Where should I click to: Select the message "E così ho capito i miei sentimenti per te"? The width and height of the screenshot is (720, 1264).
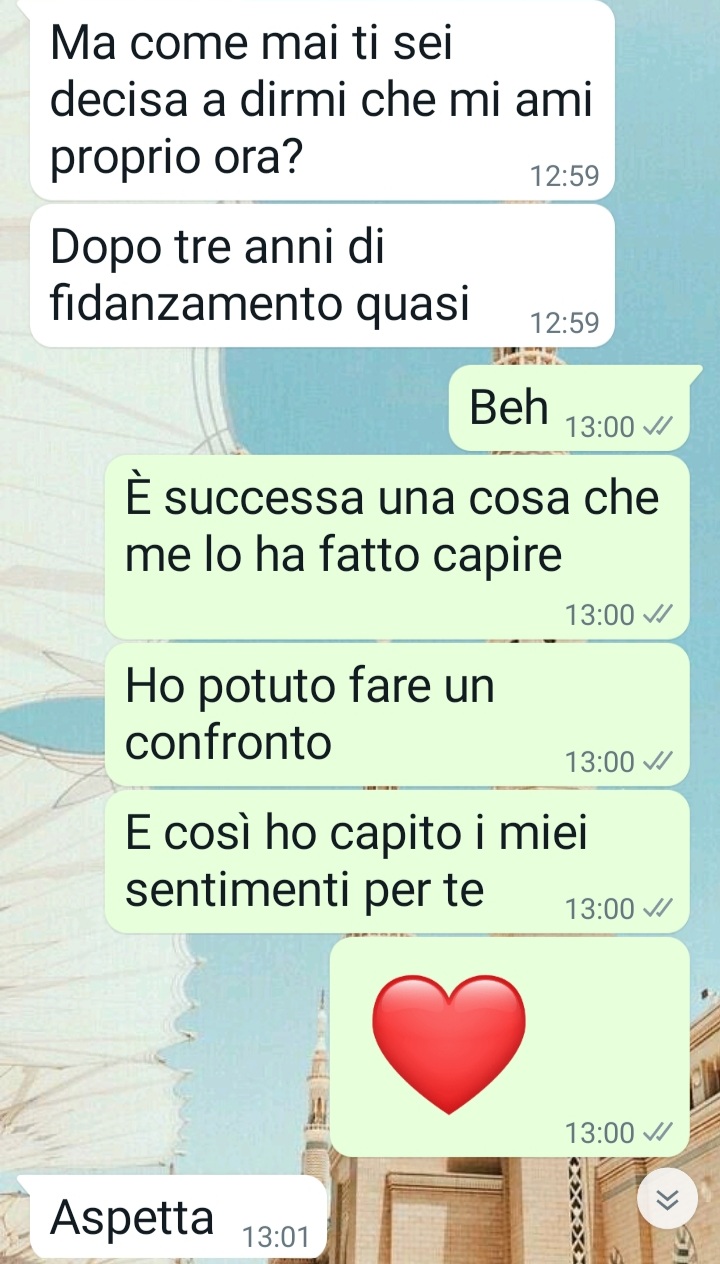398,862
